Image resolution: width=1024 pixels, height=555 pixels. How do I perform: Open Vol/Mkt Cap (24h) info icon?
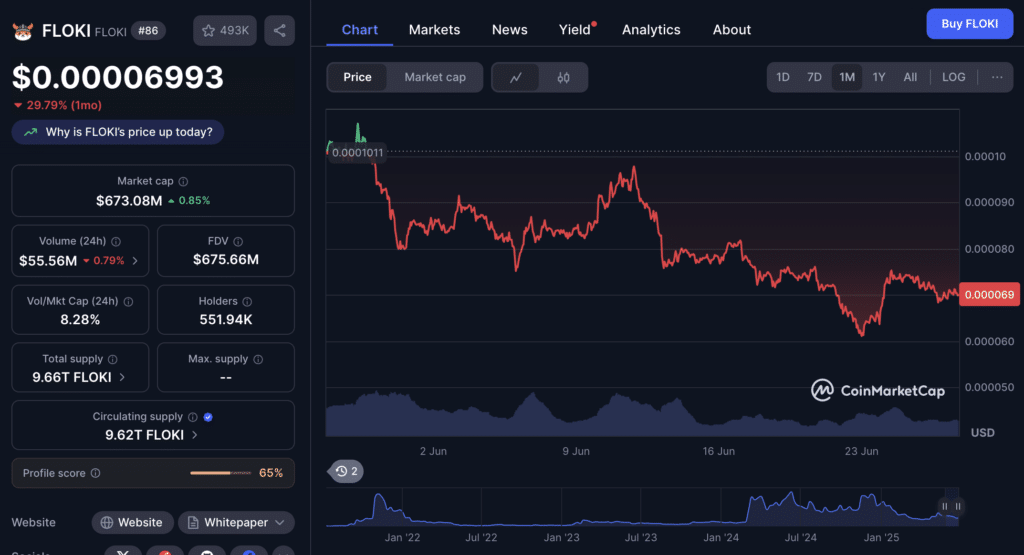pos(129,302)
